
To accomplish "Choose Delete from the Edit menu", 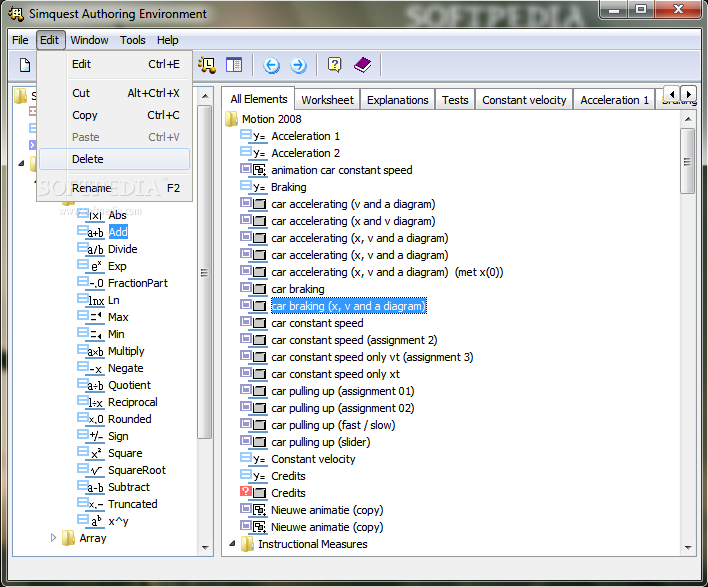I will pos(114,159).
